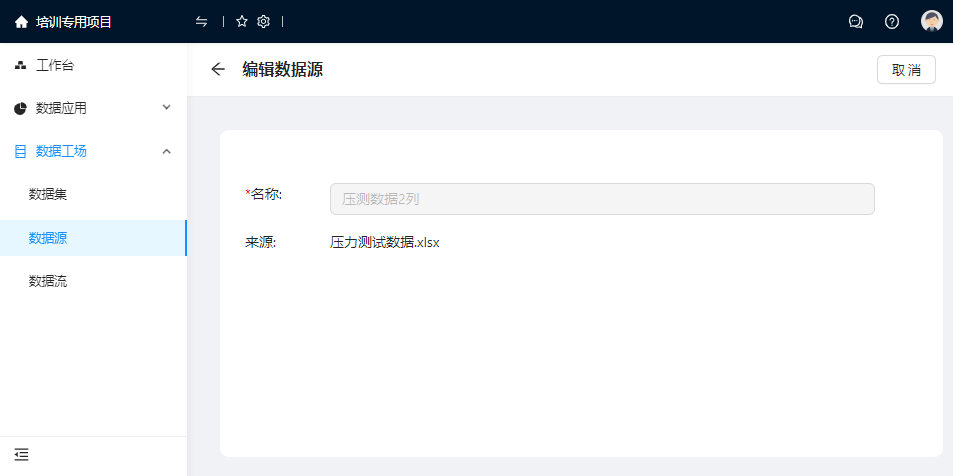Click the 压力测试数据.xlsx source file name
The height and width of the screenshot is (476, 953).
click(385, 242)
